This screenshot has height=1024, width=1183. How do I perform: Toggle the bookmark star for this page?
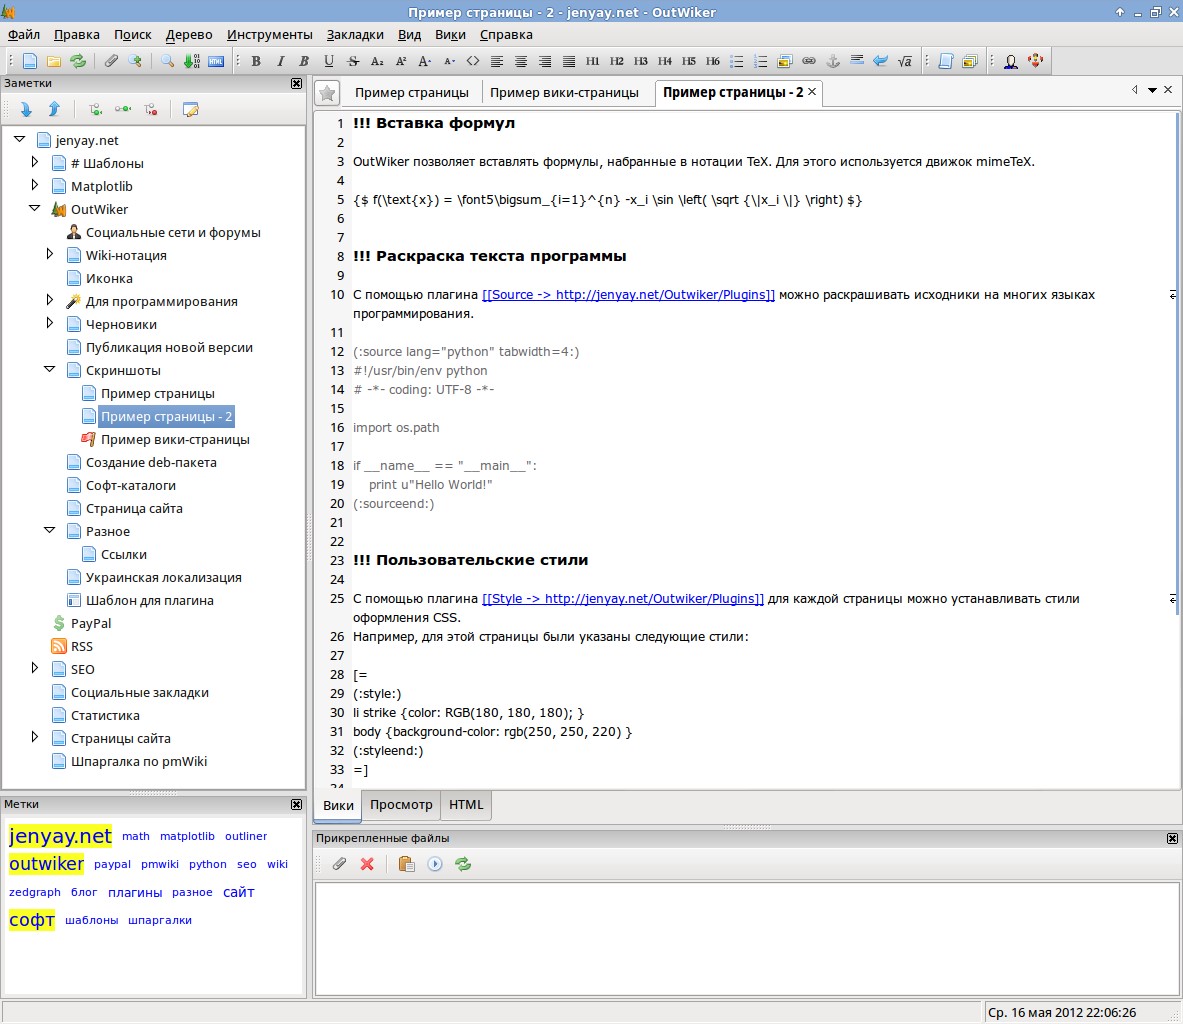tap(327, 93)
